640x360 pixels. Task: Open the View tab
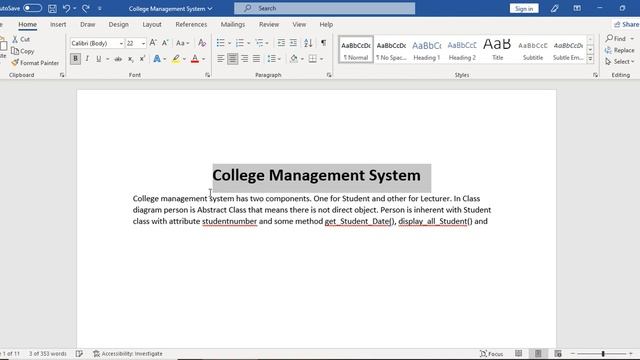(x=299, y=24)
